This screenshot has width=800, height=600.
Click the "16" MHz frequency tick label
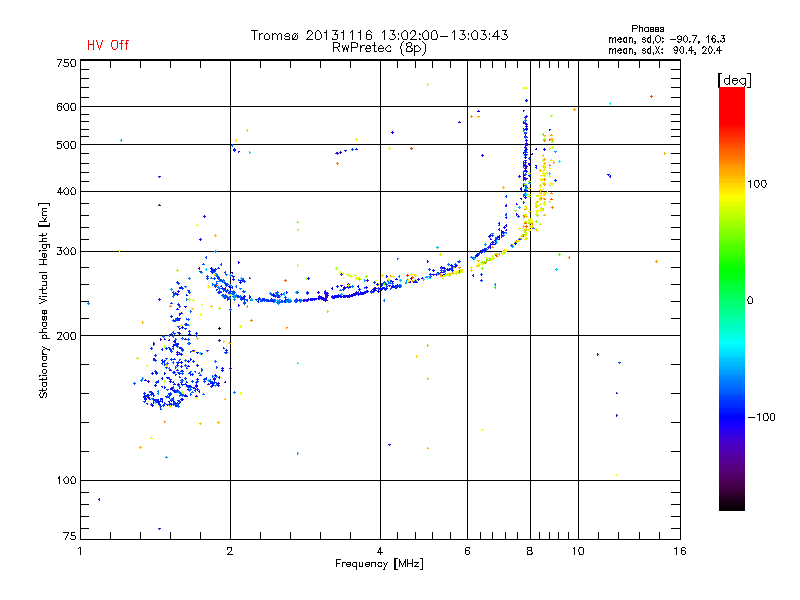pos(680,551)
